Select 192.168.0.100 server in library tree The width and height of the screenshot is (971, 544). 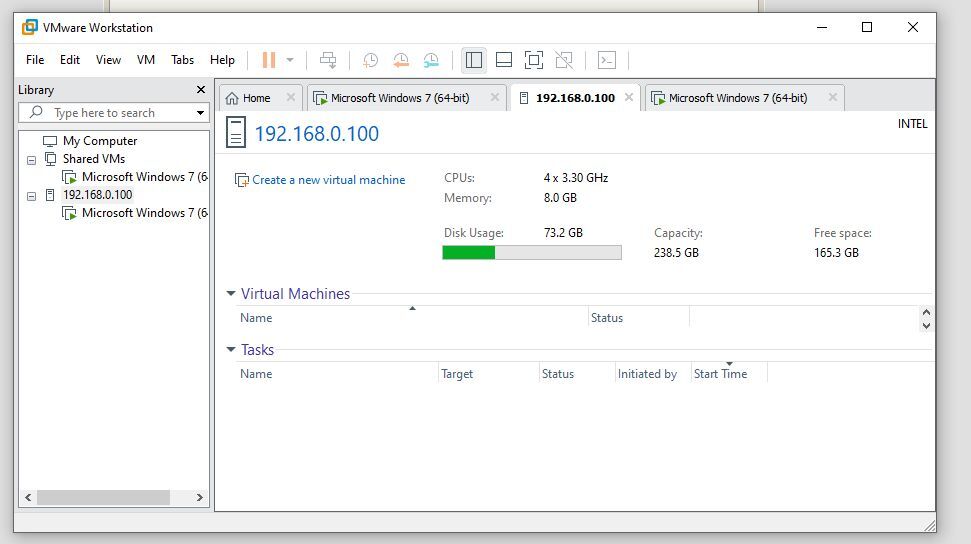[97, 195]
